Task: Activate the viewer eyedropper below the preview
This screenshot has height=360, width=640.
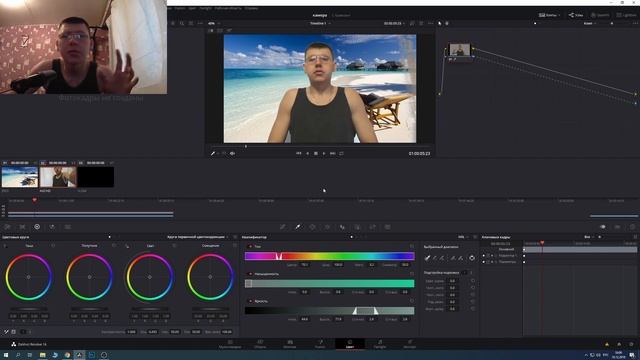Action: pyautogui.click(x=213, y=153)
